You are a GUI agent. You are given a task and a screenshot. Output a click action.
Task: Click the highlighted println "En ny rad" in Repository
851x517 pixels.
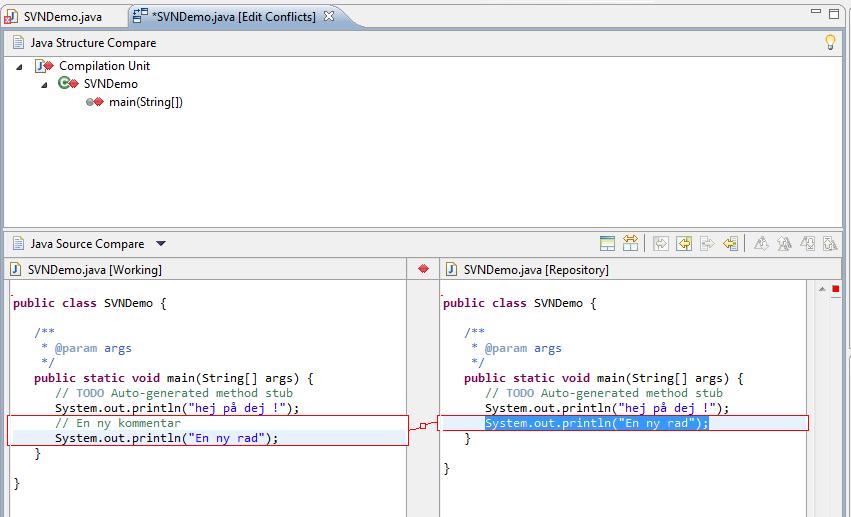(597, 423)
